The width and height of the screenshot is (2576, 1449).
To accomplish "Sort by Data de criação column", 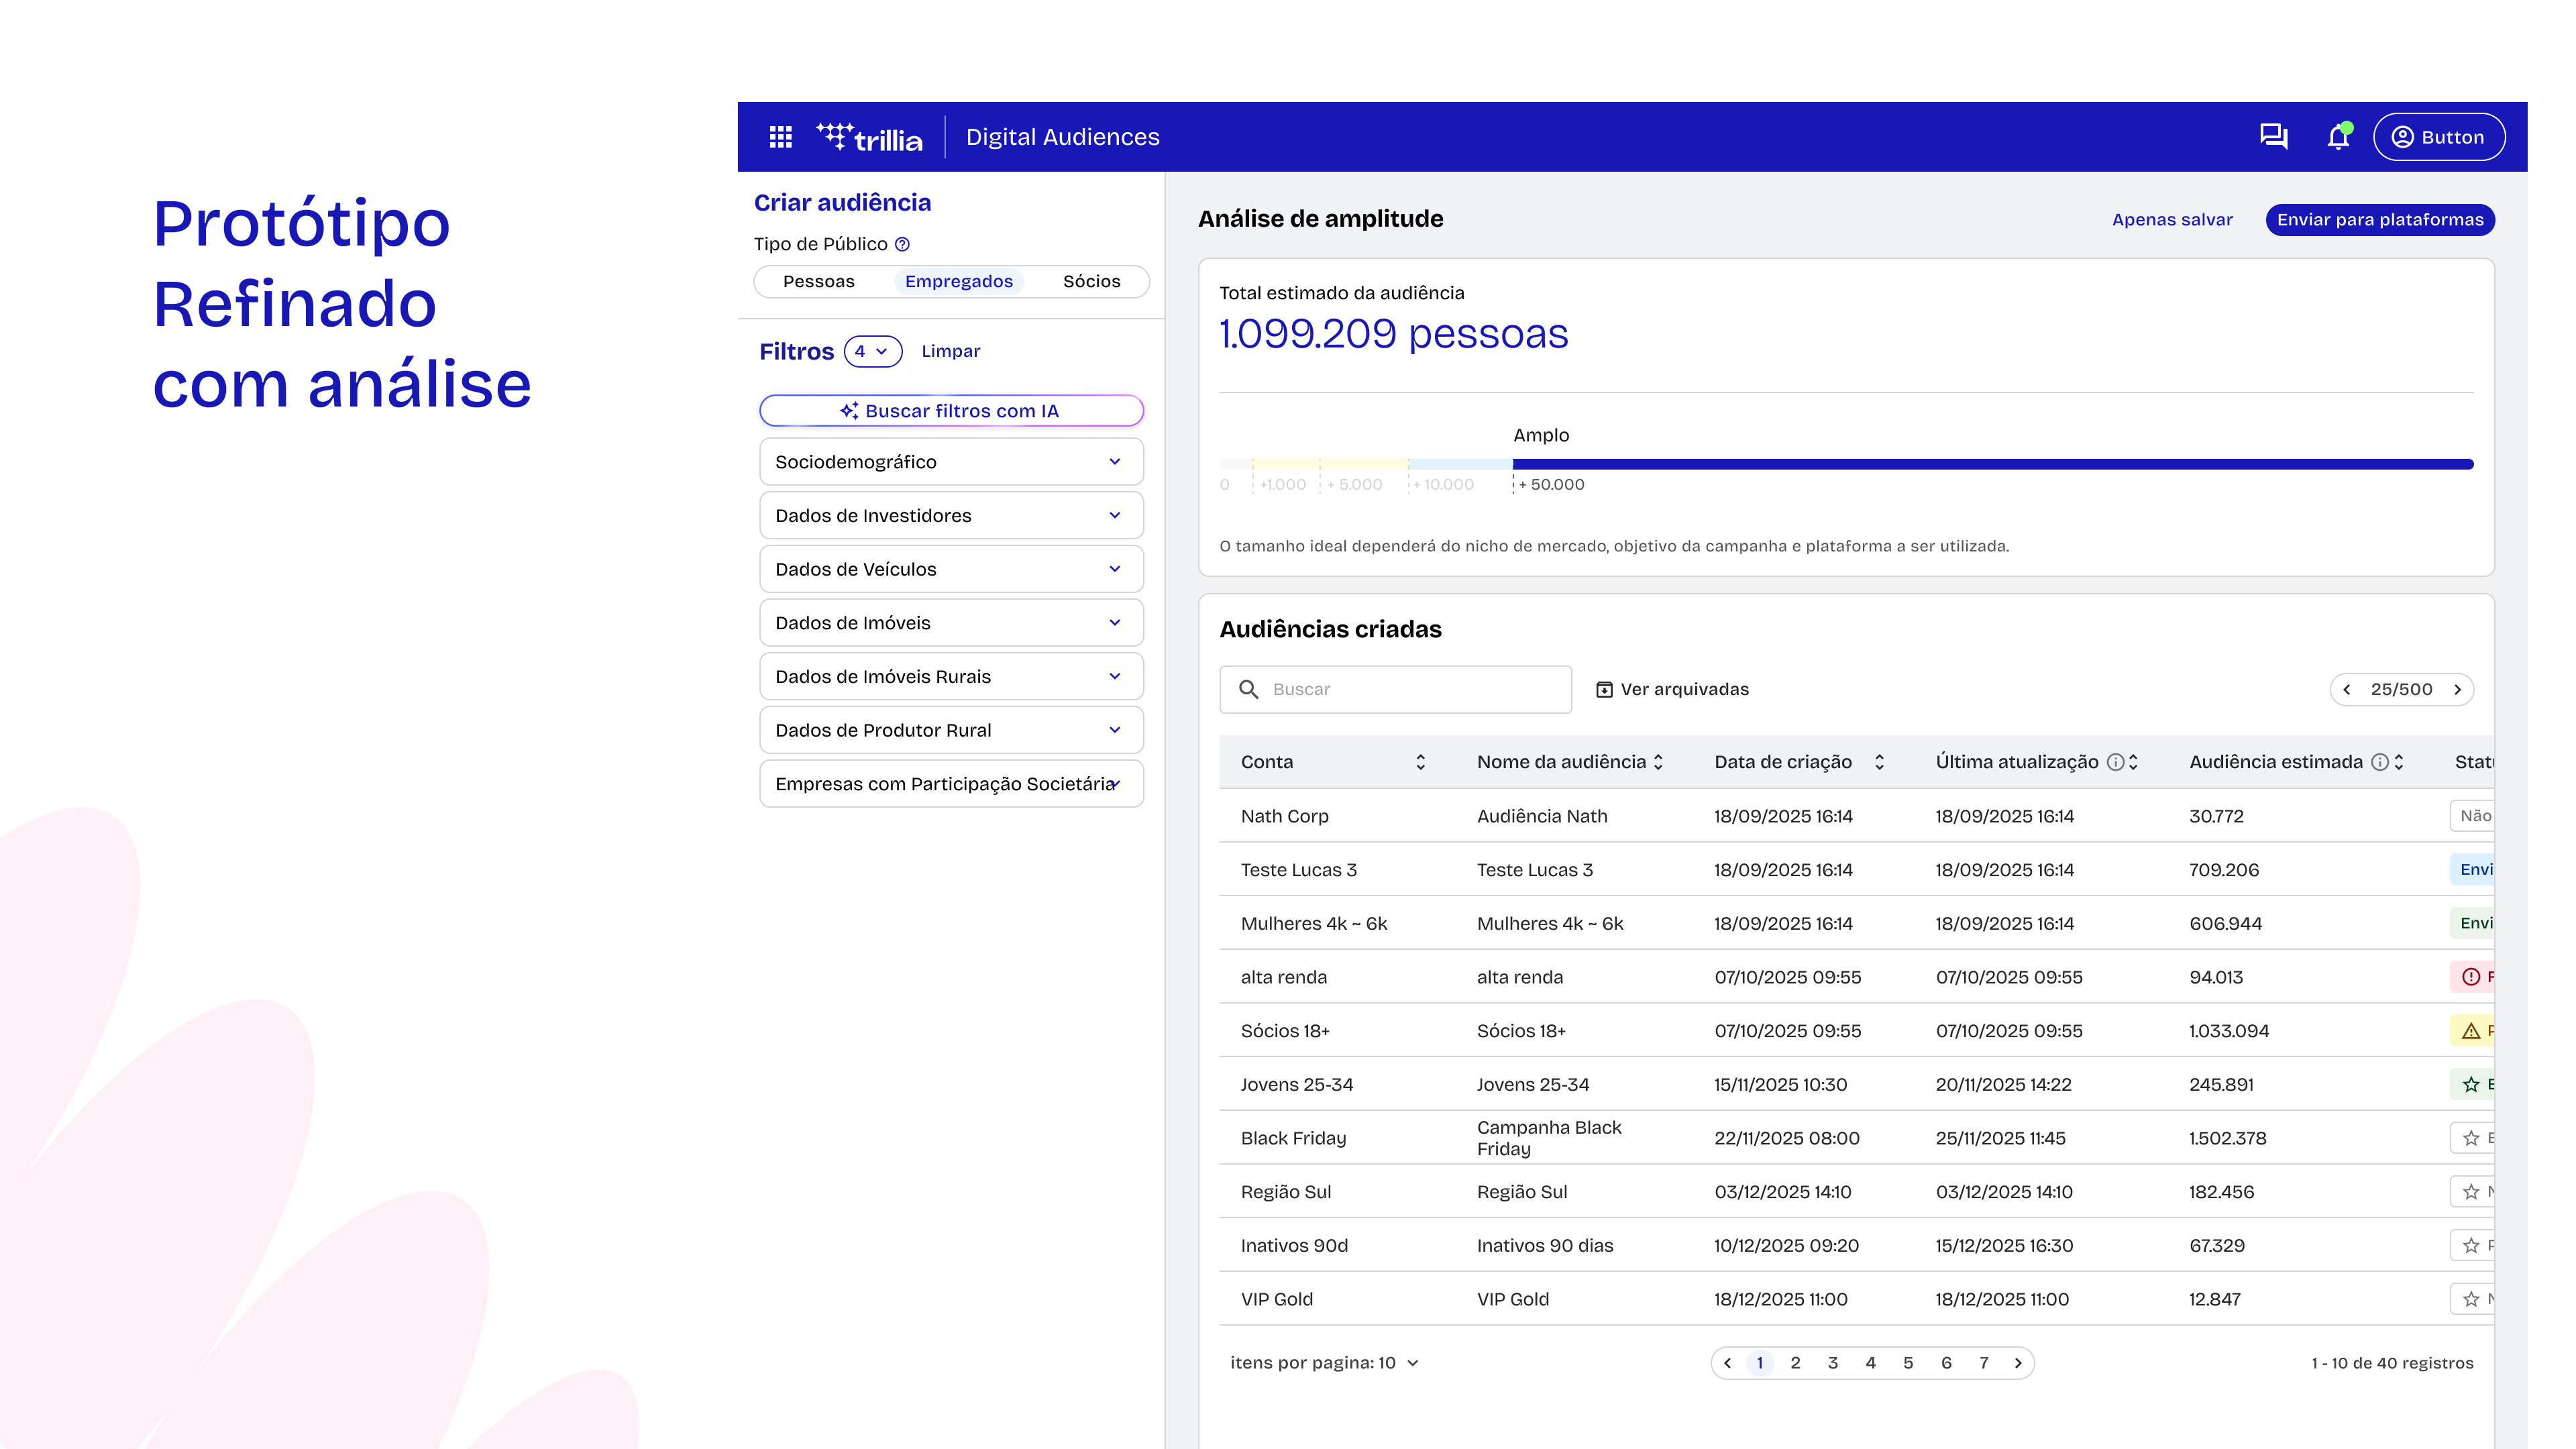I will (x=1879, y=762).
